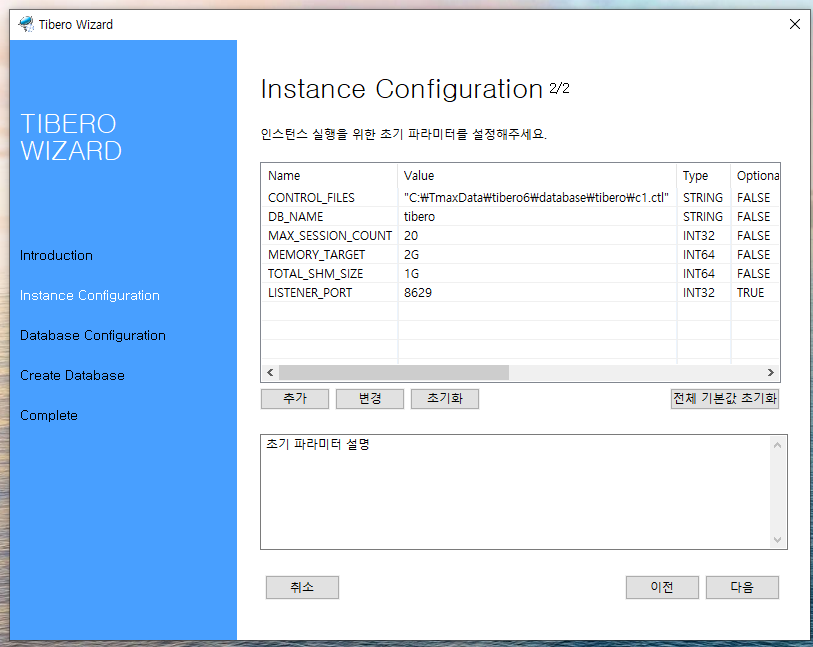Select the MEMORY_TARGET parameter row
813x647 pixels.
tap(521, 255)
